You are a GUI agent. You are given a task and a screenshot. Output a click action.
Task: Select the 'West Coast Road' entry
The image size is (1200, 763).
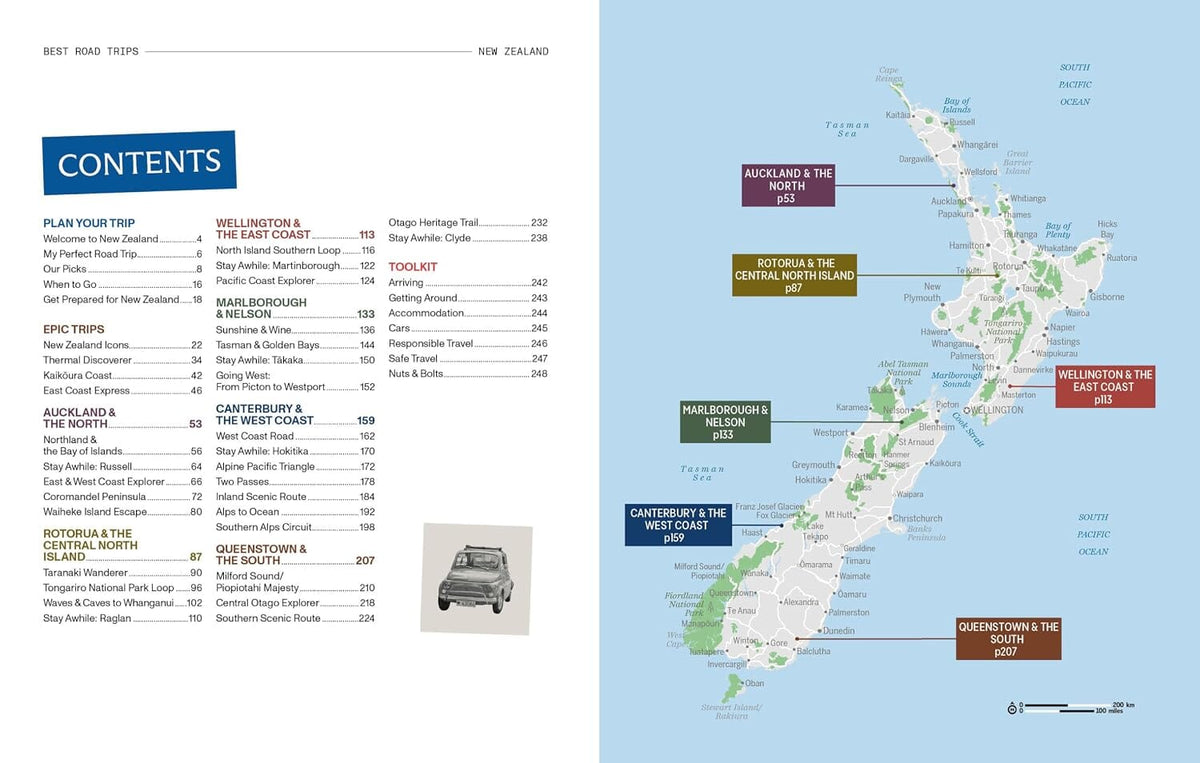296,436
